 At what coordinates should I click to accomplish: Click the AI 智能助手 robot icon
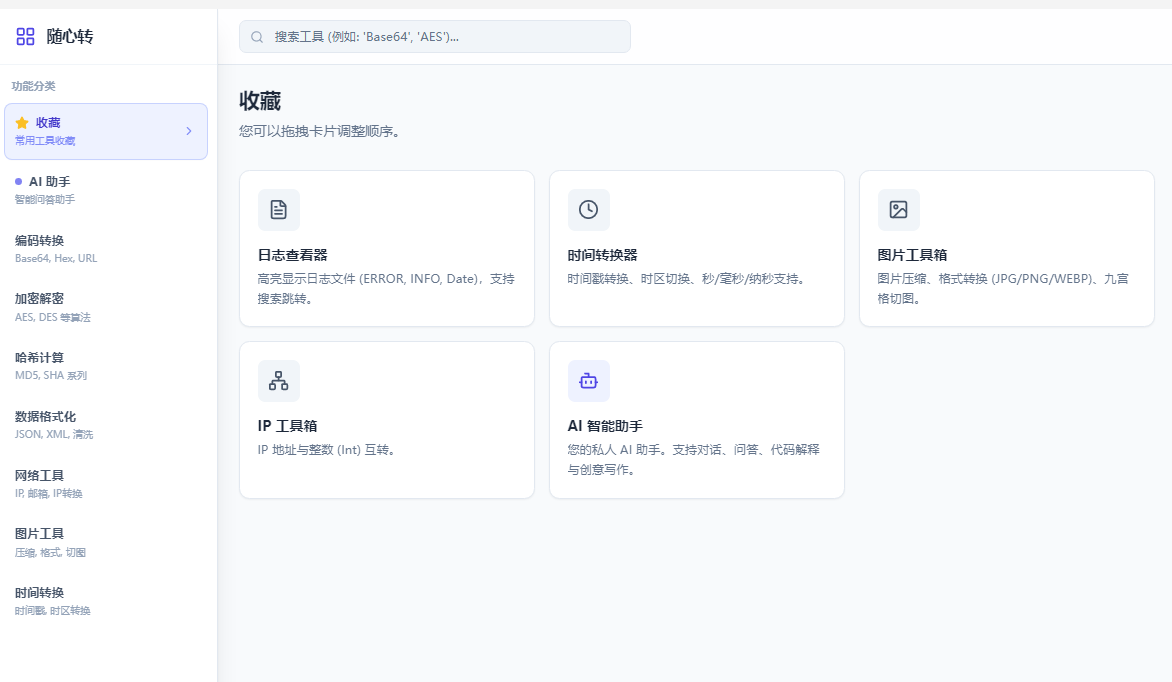pos(588,381)
